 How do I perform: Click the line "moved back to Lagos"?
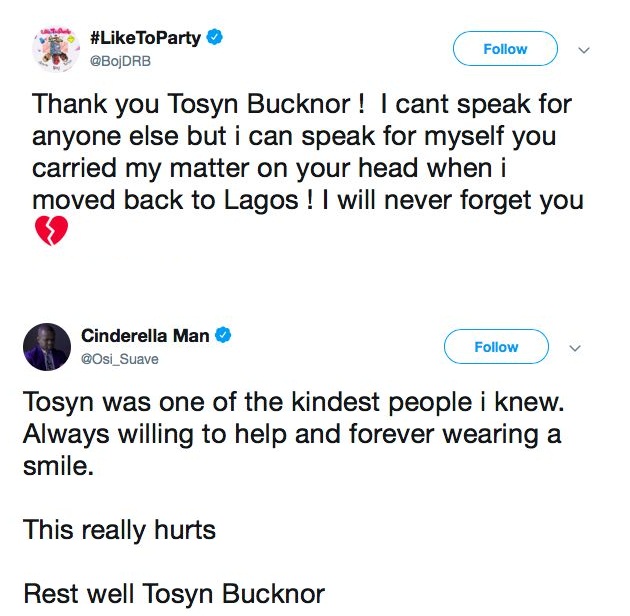(x=307, y=199)
